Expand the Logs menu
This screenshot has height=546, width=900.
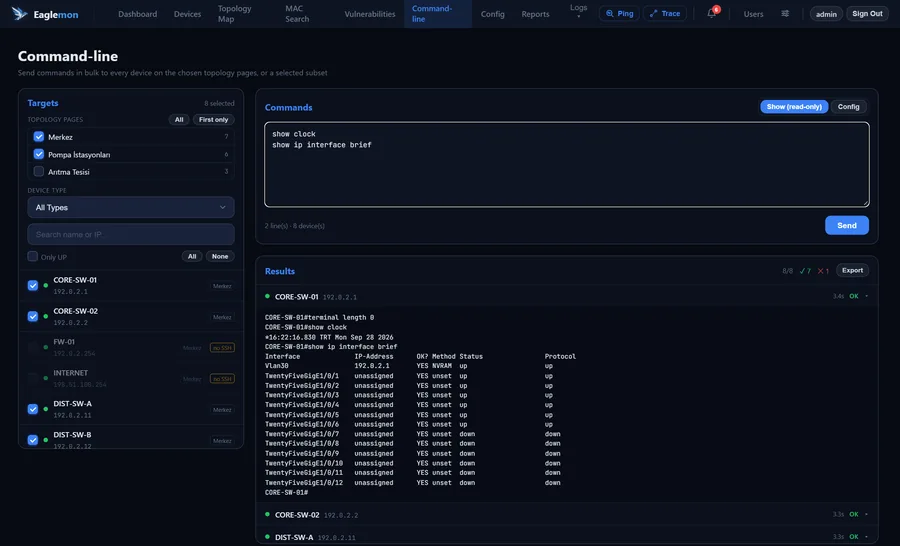pyautogui.click(x=579, y=11)
